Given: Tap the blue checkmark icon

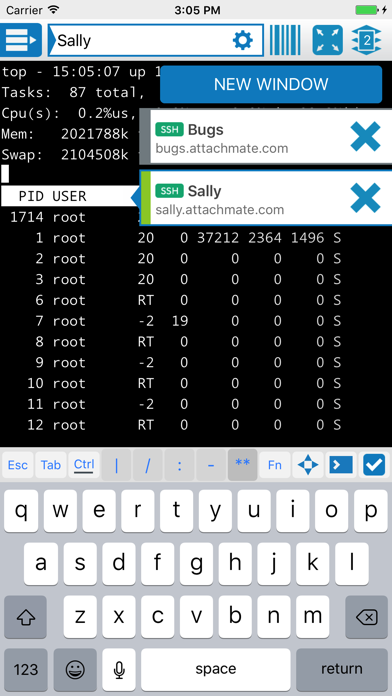Looking at the screenshot, I should click(x=374, y=465).
